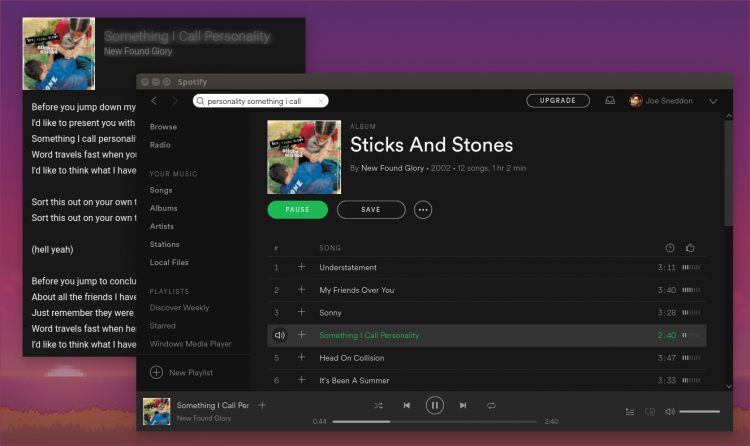Open Browse in the sidebar
The image size is (750, 446).
pos(163,127)
